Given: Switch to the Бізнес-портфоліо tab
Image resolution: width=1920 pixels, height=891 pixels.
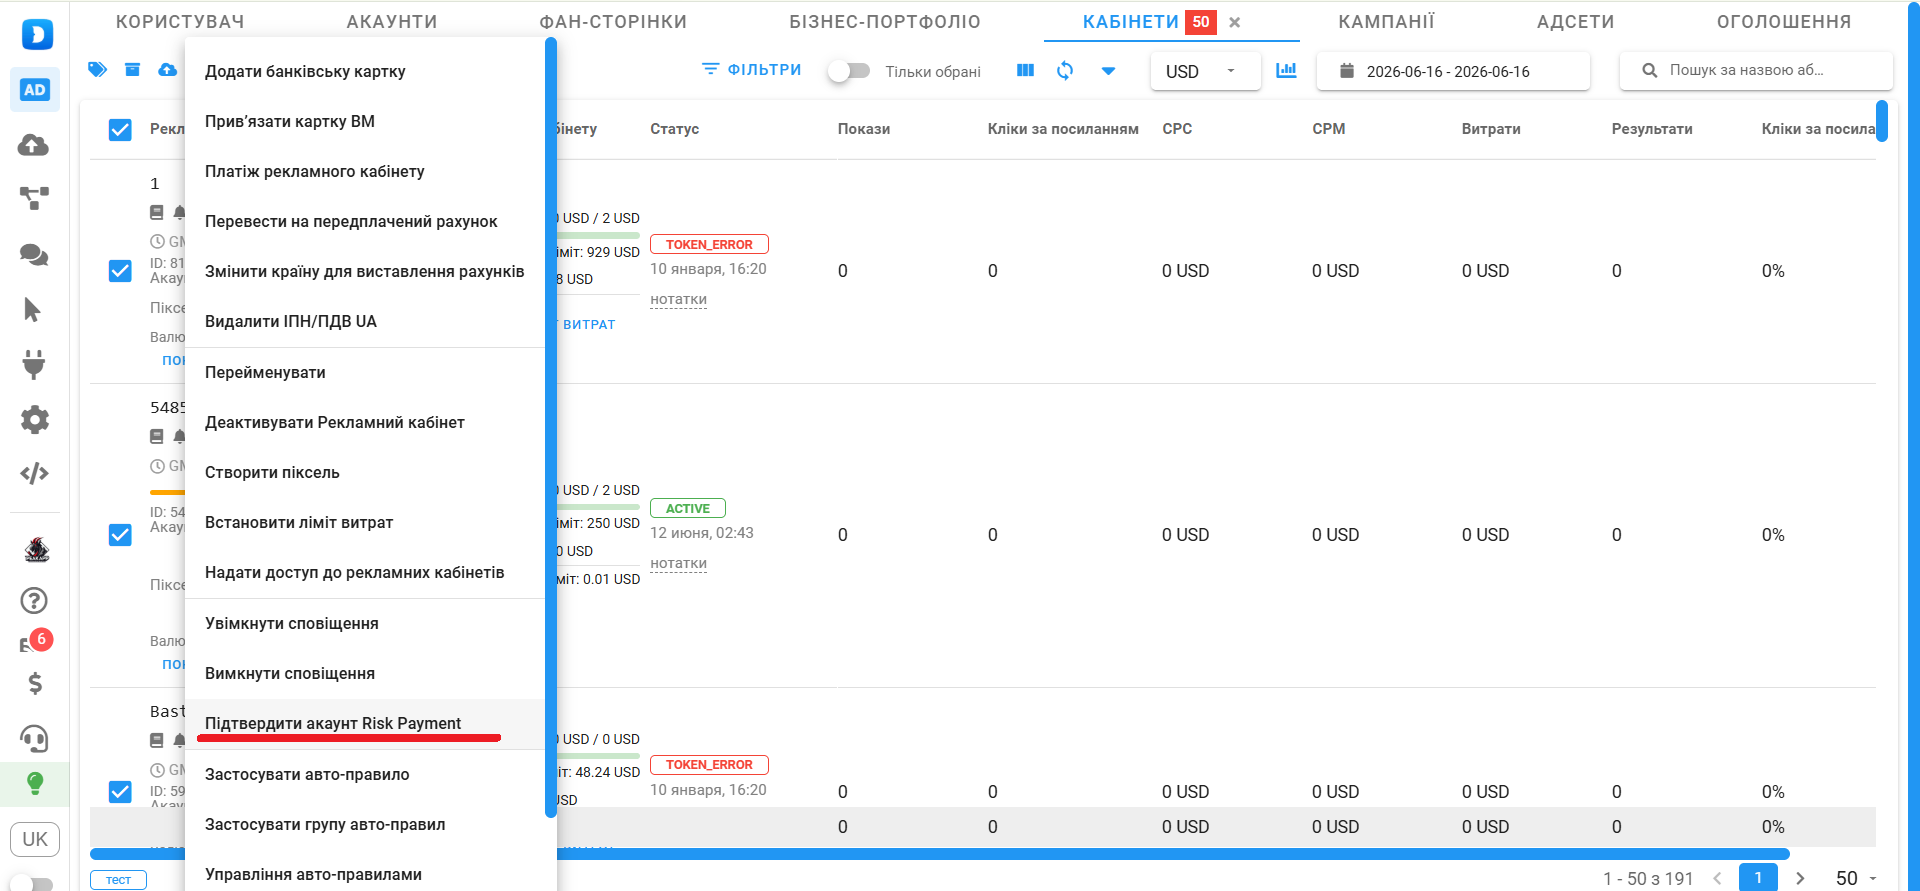Looking at the screenshot, I should 885,22.
